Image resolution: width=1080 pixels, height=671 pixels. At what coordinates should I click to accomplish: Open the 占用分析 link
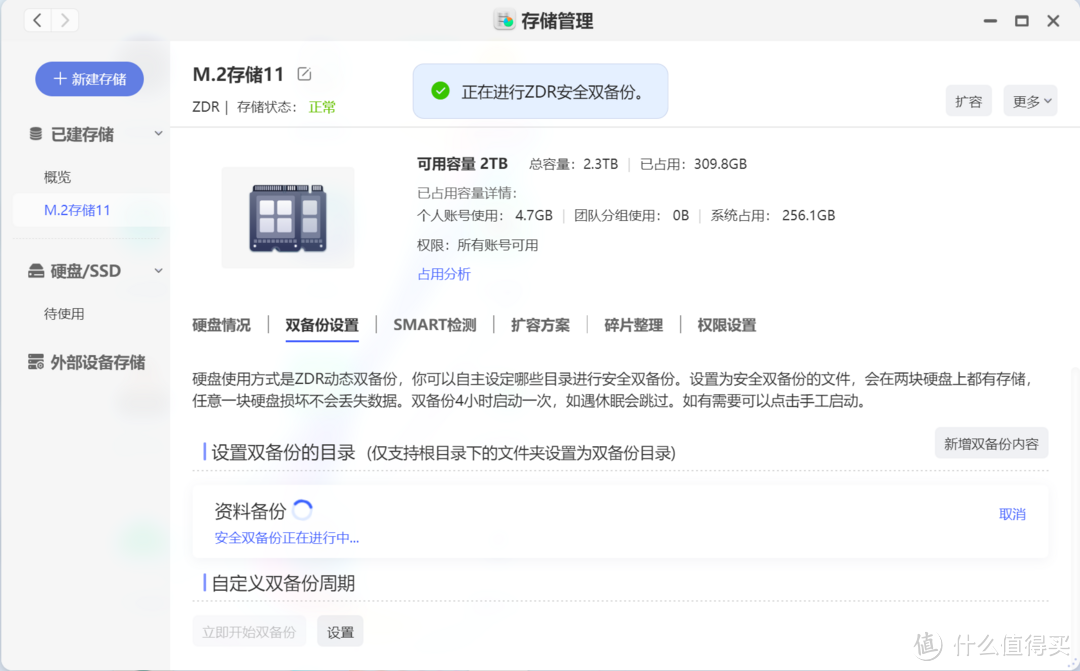point(444,273)
